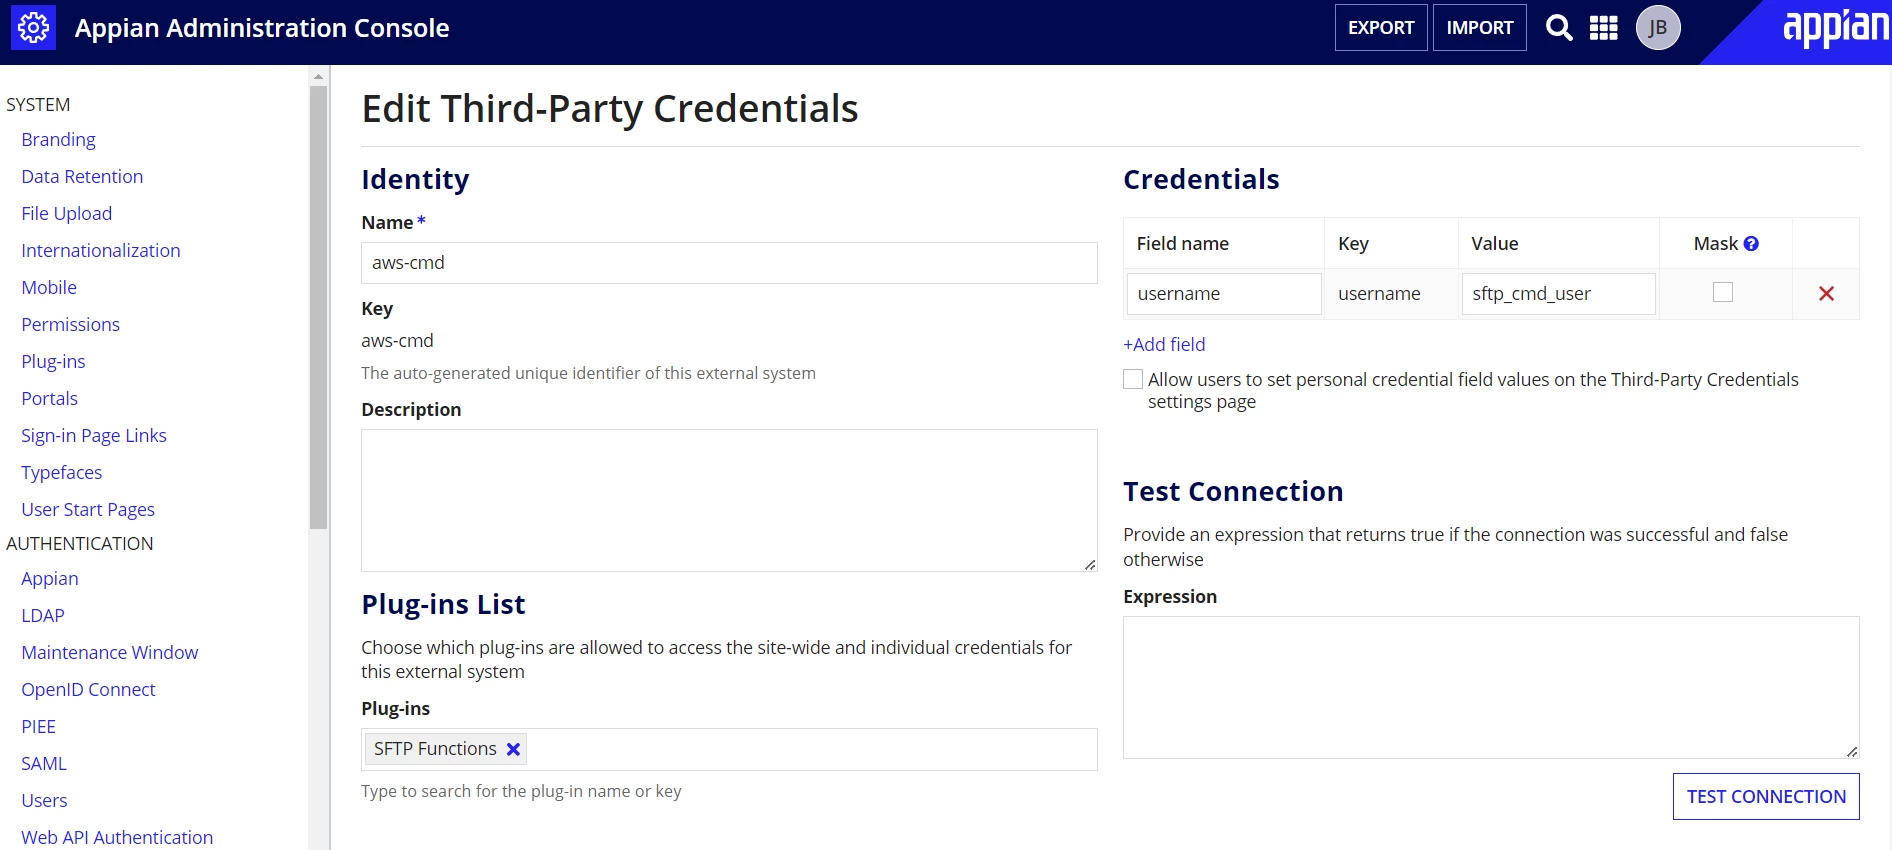Click the Expression field resize handle

pos(1852,752)
